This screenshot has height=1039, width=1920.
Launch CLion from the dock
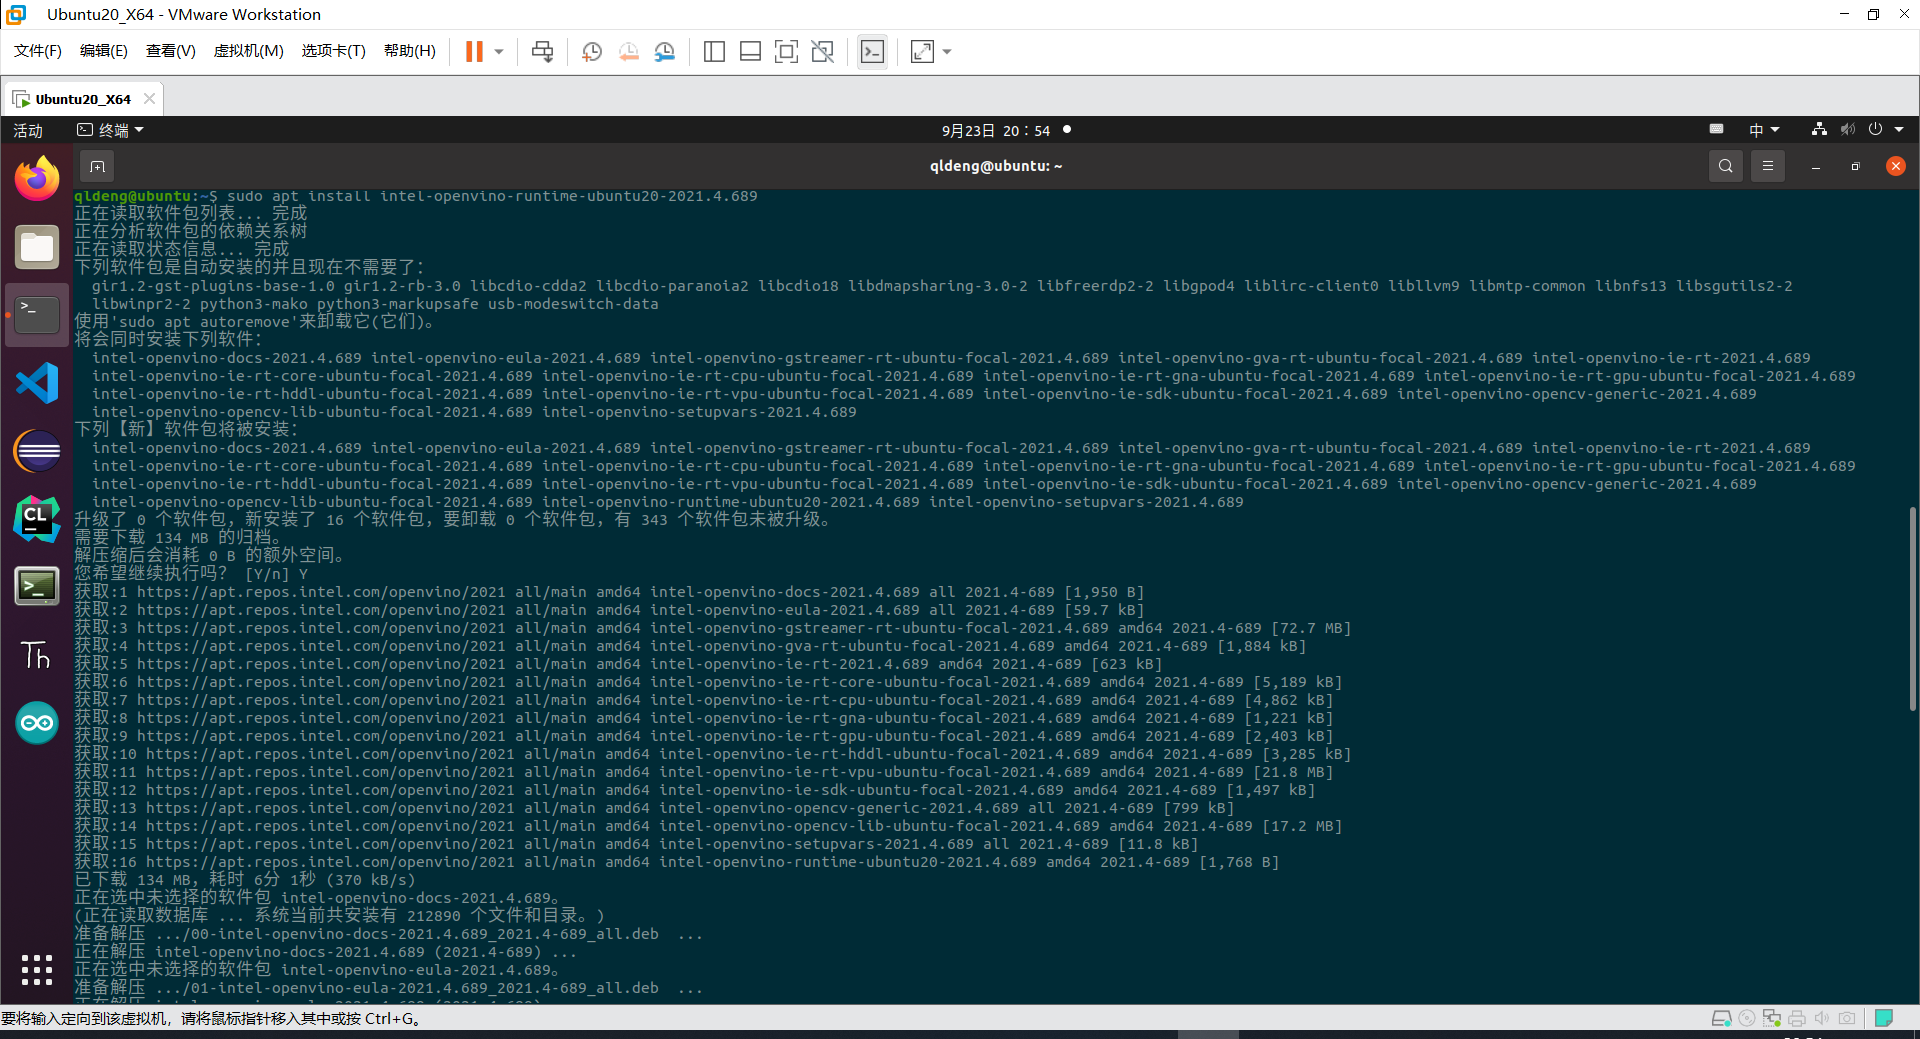[x=37, y=519]
